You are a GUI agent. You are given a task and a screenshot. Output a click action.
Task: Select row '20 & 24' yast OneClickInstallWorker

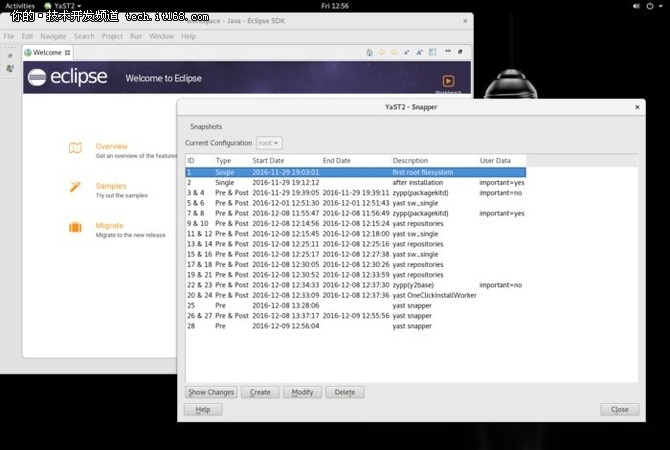pos(356,295)
